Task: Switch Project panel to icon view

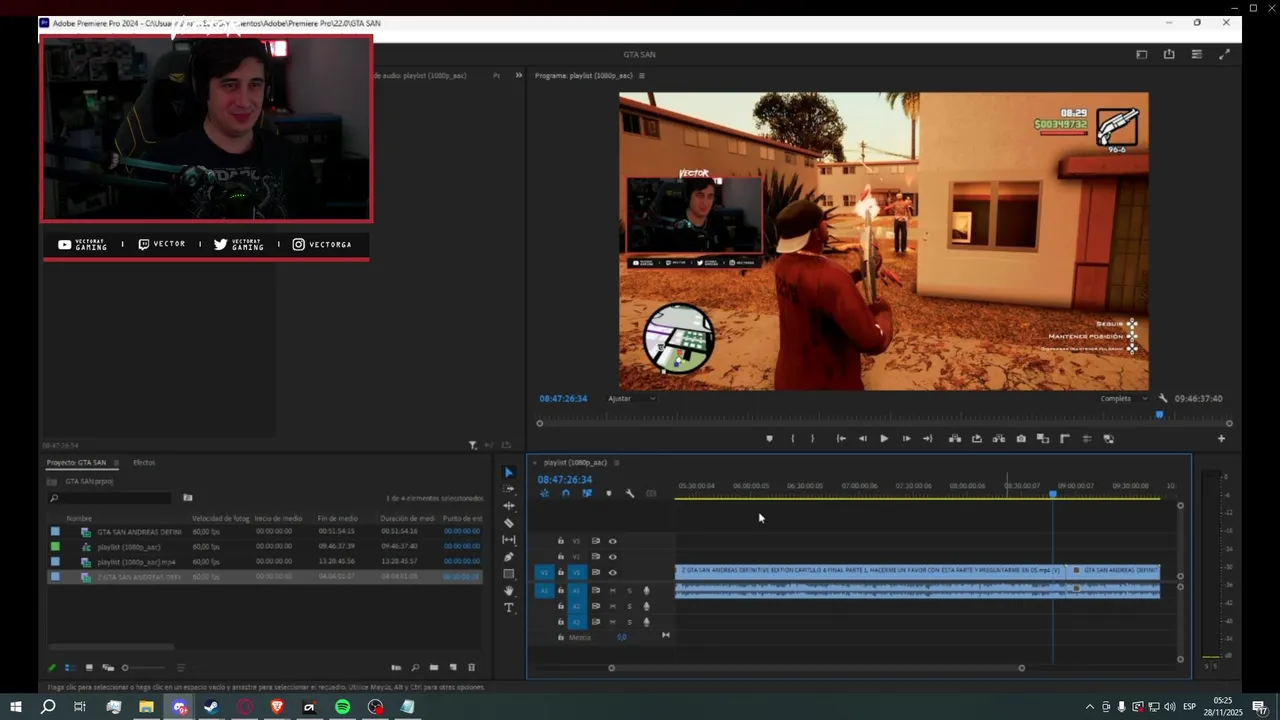Action: (x=89, y=668)
